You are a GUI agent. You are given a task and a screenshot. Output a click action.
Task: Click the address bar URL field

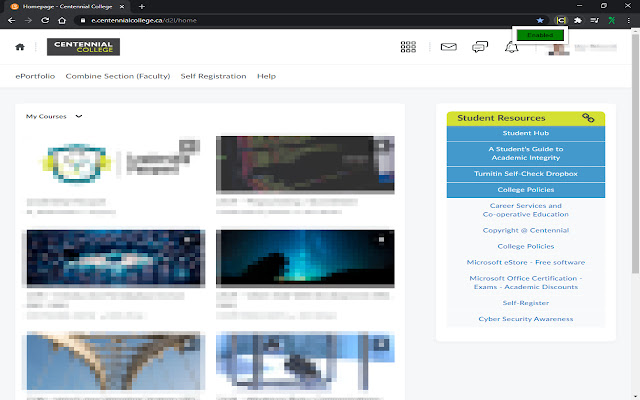[x=310, y=20]
